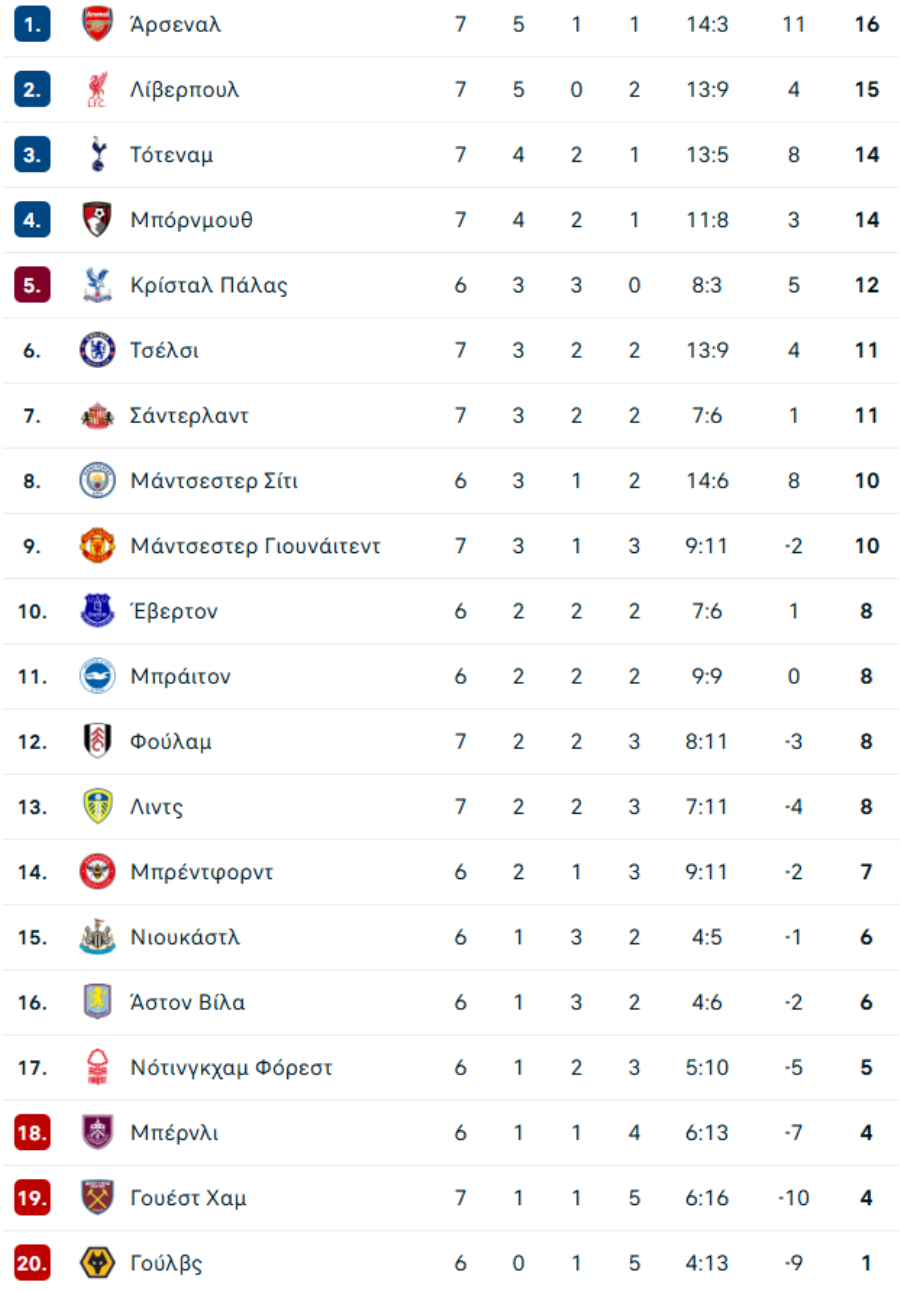Image resolution: width=900 pixels, height=1291 pixels.
Task: Click the red position 18 badge
Action: (x=32, y=1133)
